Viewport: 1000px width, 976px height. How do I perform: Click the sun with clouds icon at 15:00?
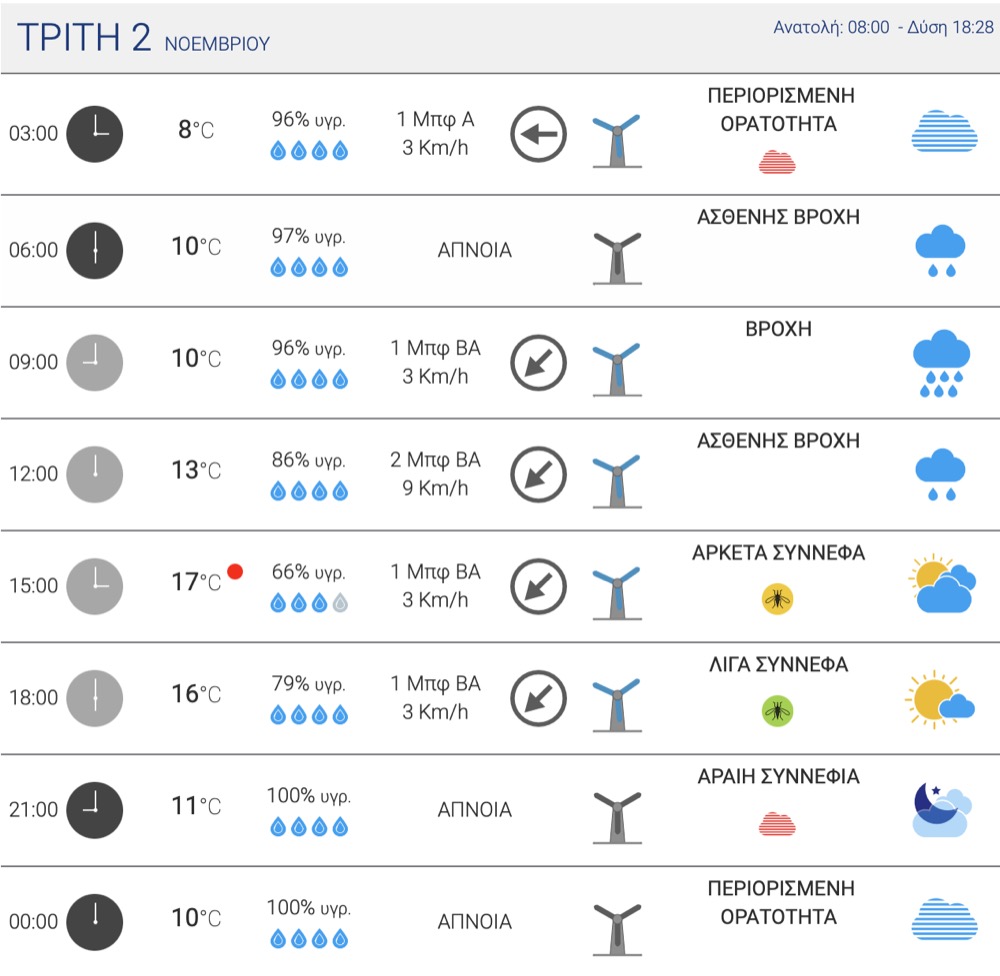point(942,583)
